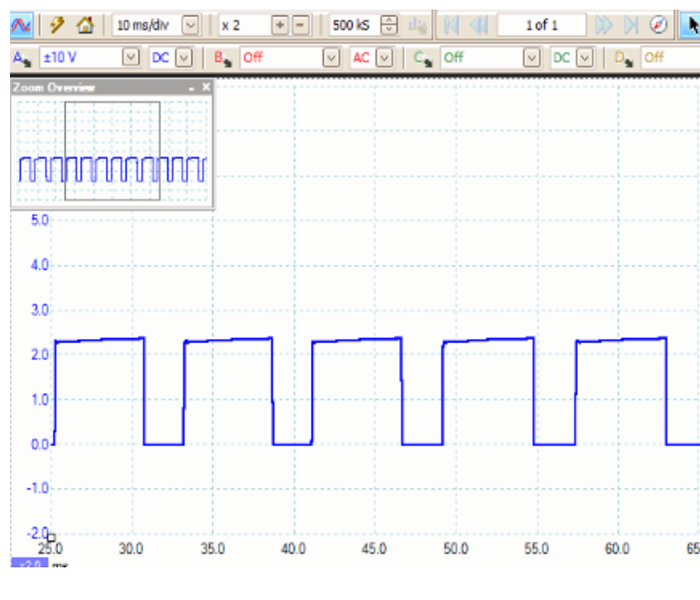Click the -1.0 voltage axis label

38,488
